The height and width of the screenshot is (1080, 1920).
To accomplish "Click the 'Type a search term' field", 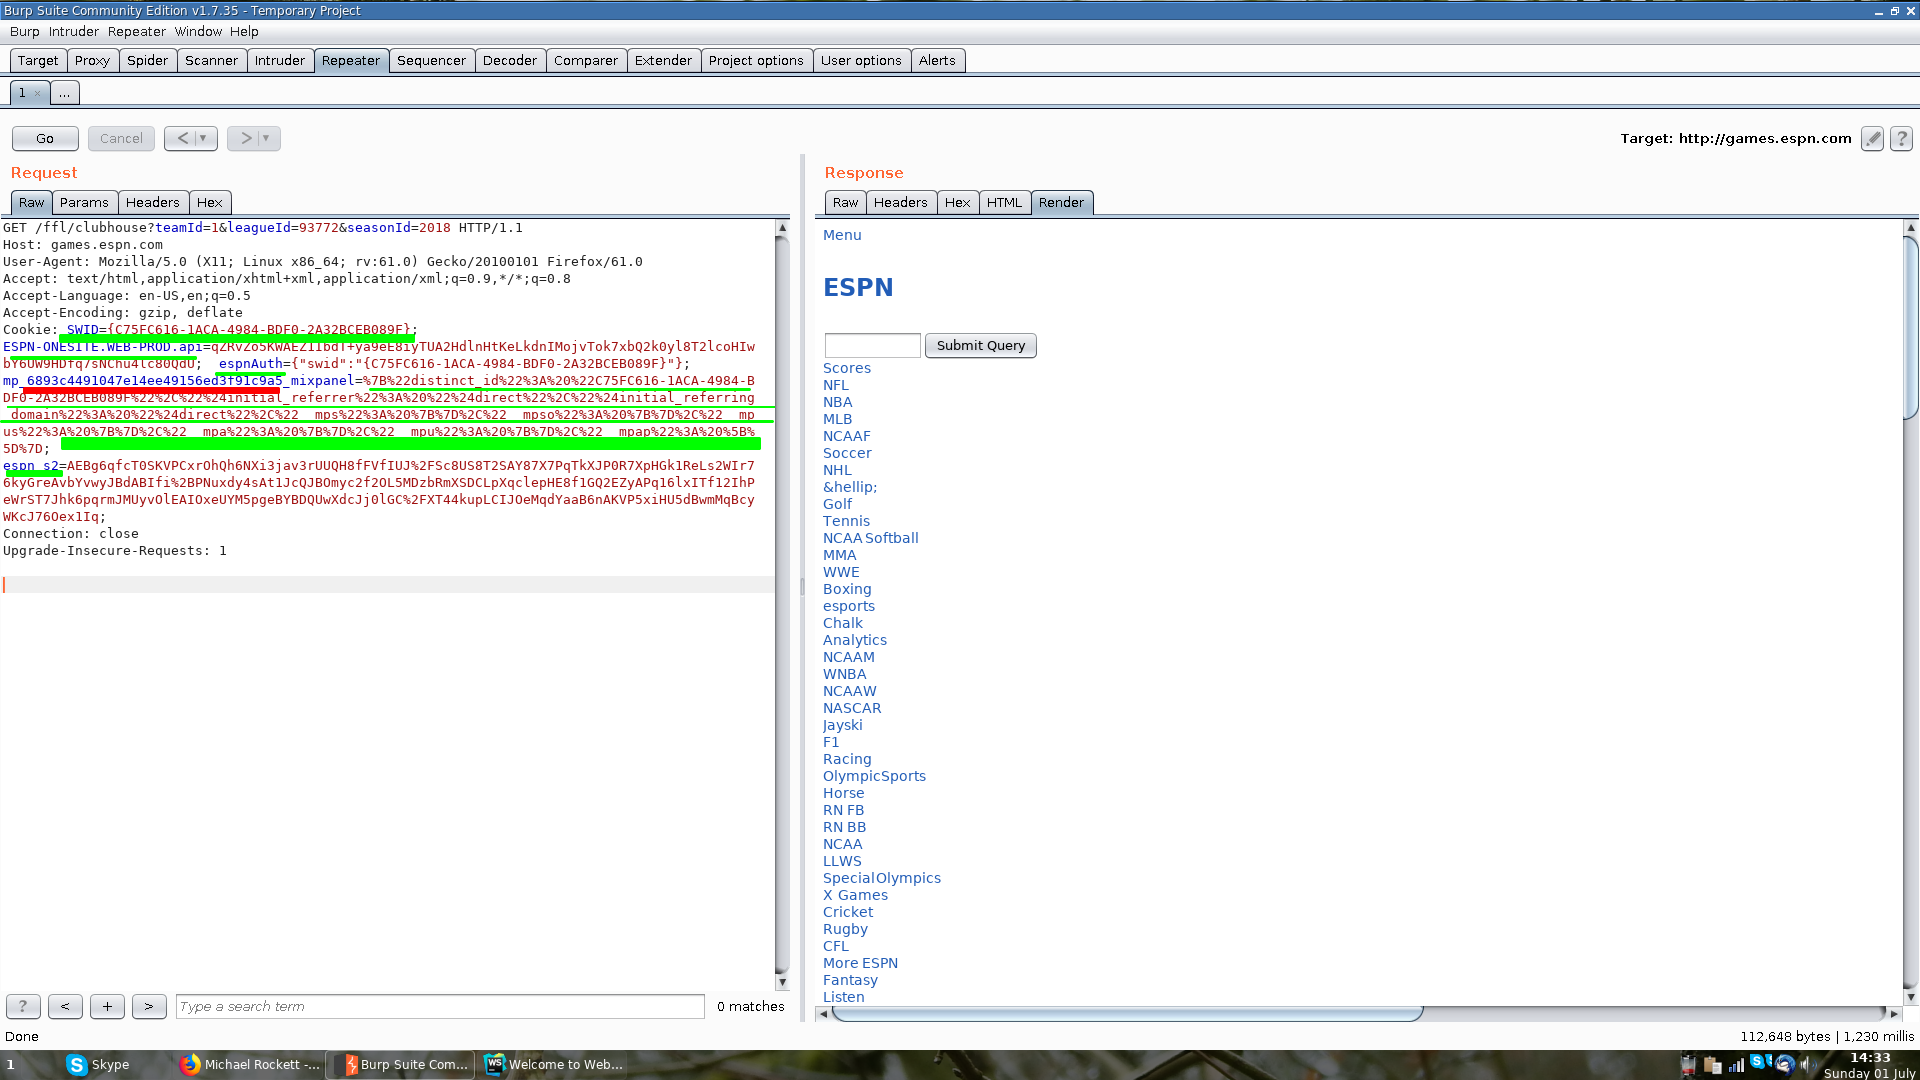I will tap(440, 1006).
